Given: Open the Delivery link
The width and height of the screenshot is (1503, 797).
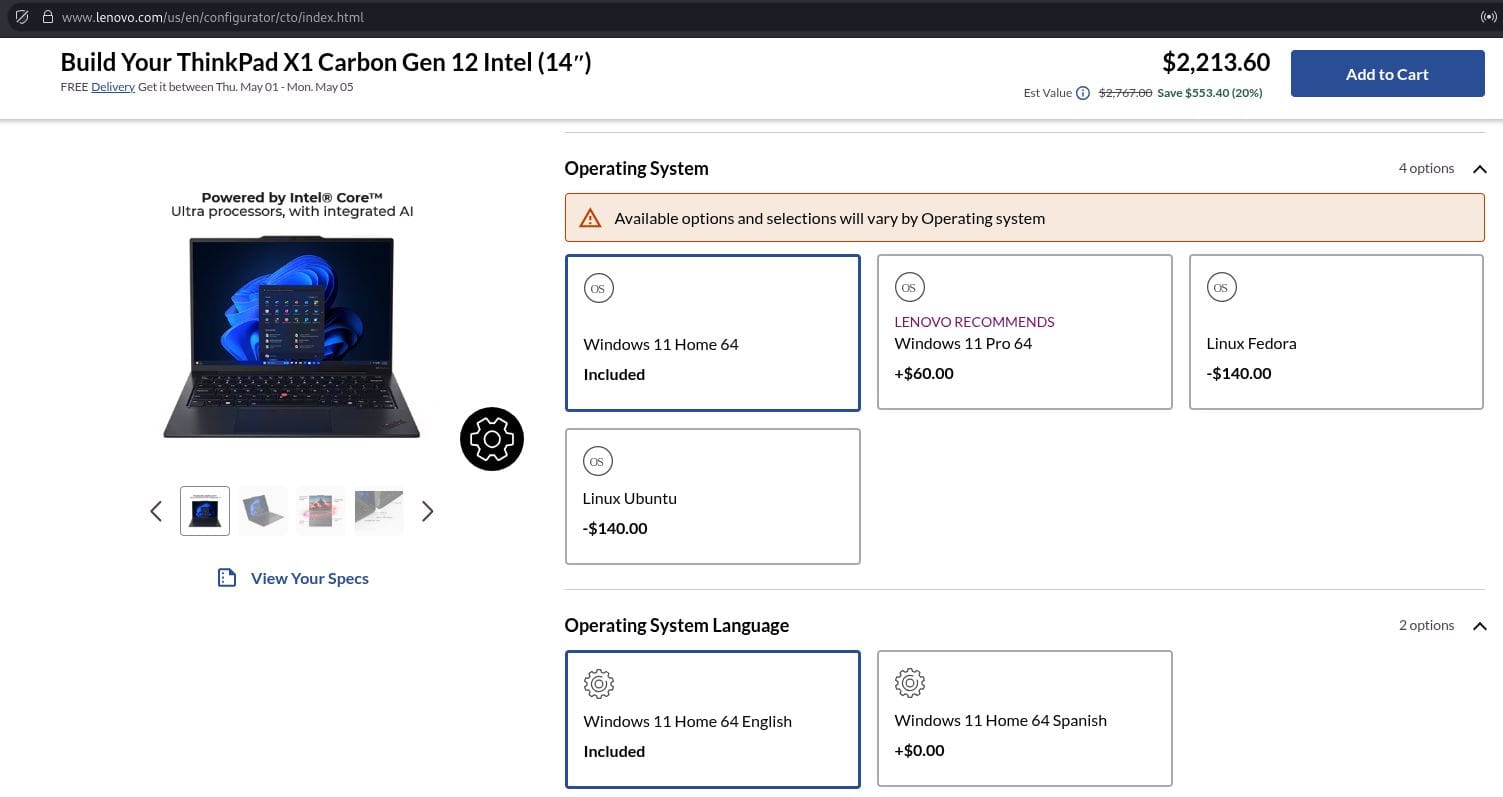Looking at the screenshot, I should pos(113,87).
